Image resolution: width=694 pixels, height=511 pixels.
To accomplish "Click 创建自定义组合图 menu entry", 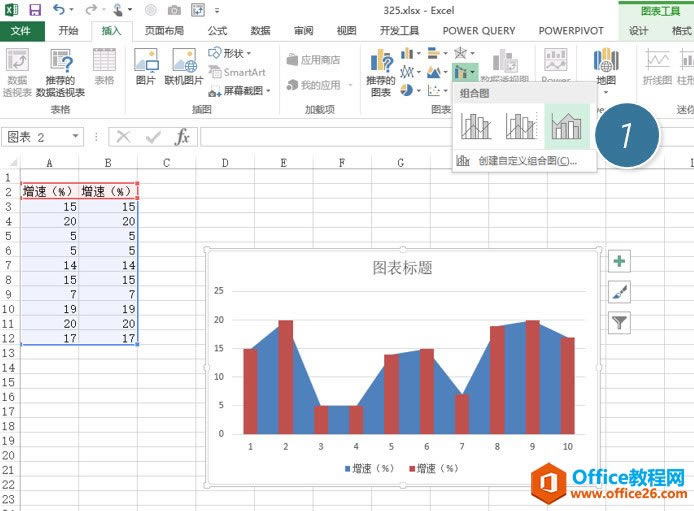I will [524, 161].
